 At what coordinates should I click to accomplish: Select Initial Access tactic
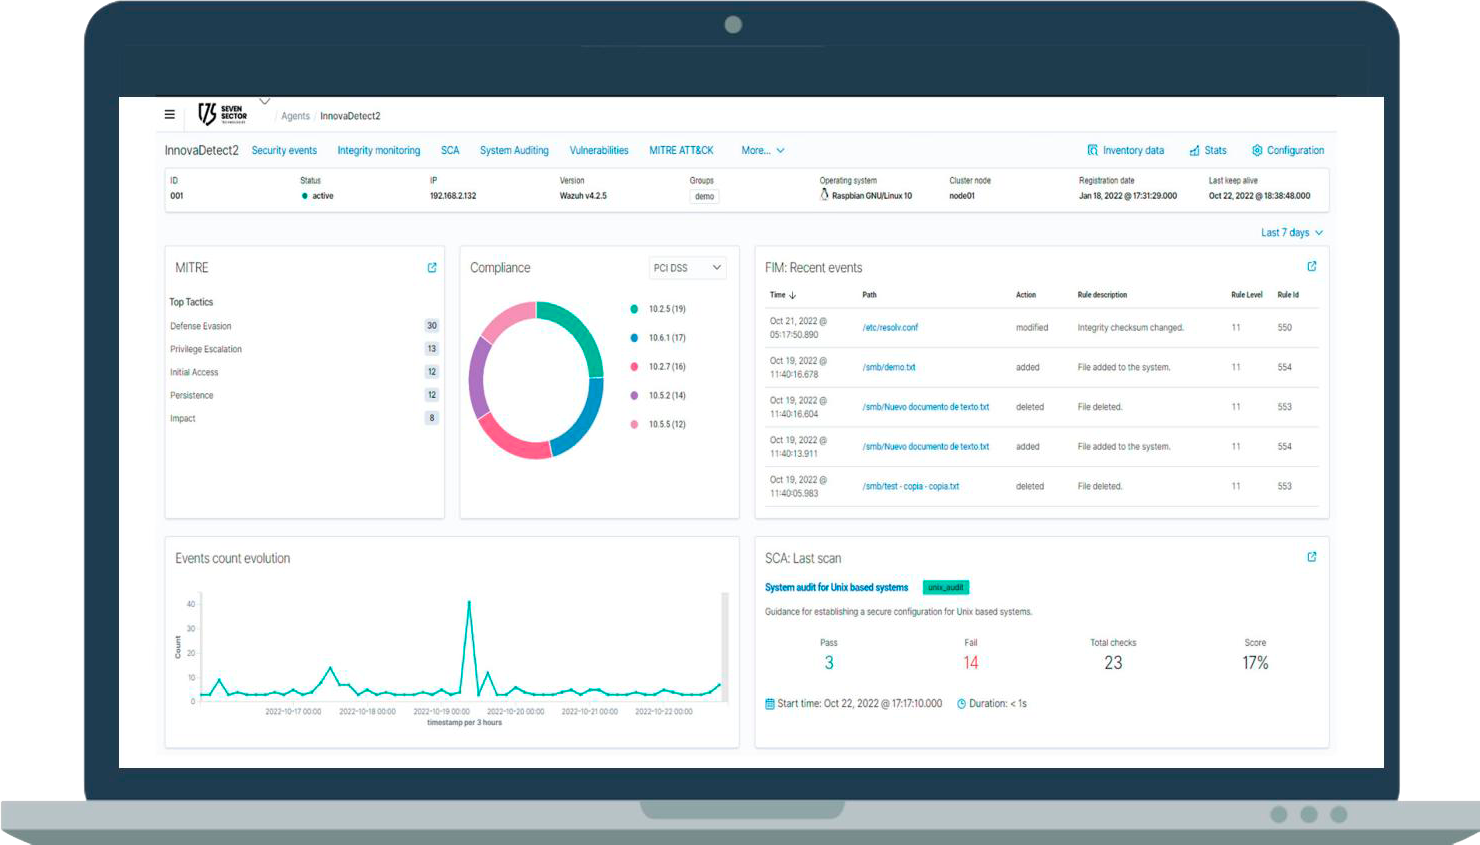pyautogui.click(x=194, y=372)
